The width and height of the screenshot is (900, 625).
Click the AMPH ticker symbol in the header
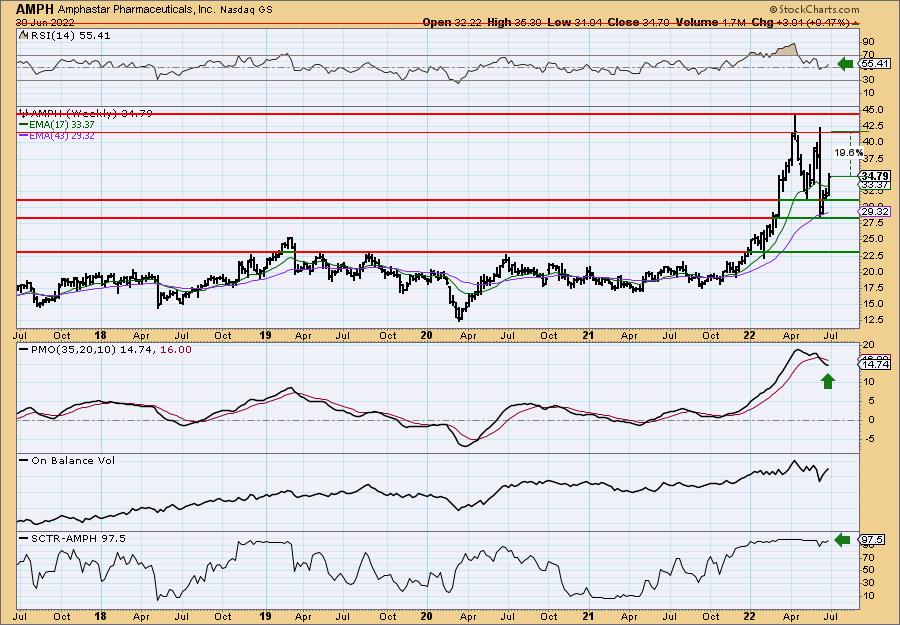tap(36, 9)
